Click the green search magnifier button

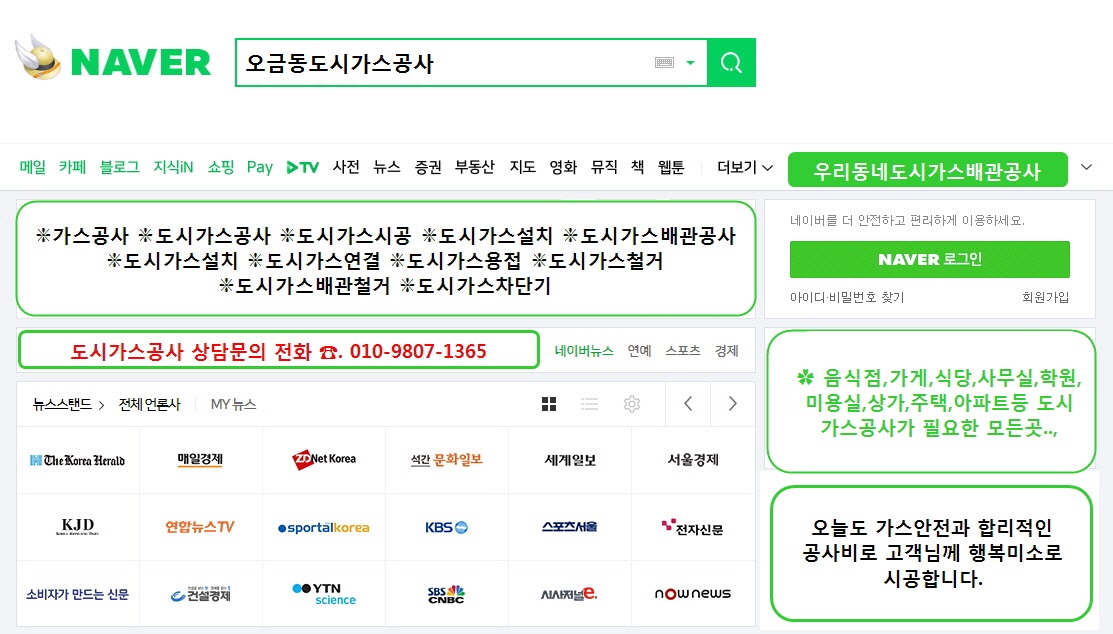731,62
